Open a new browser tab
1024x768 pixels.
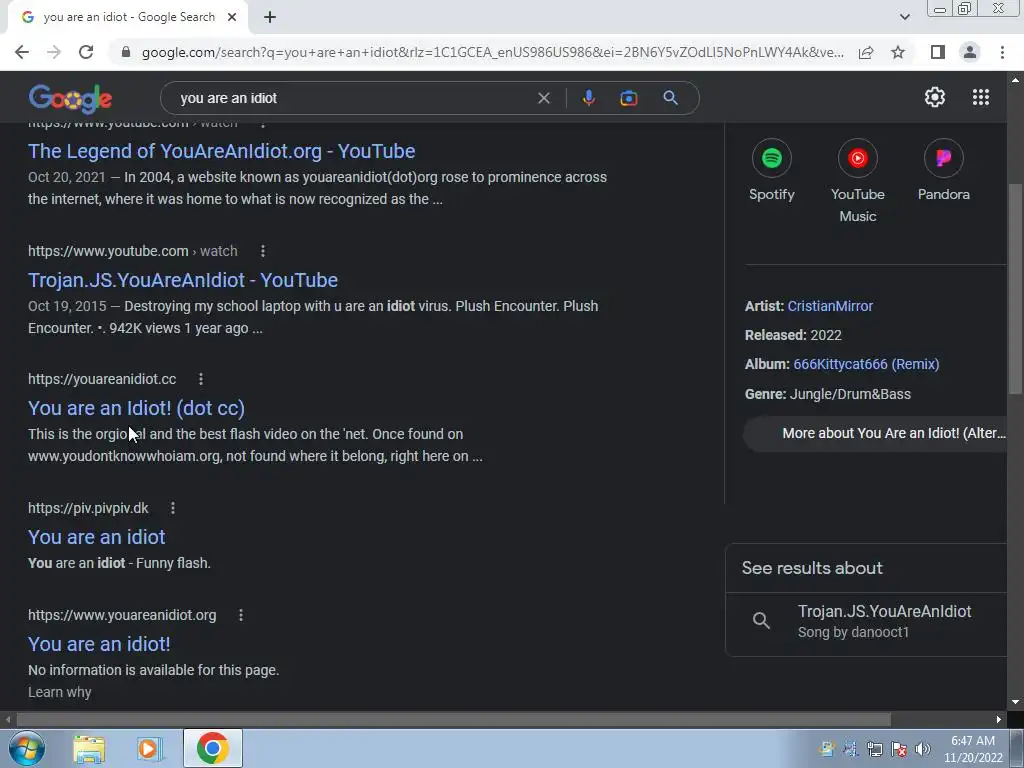pos(270,18)
